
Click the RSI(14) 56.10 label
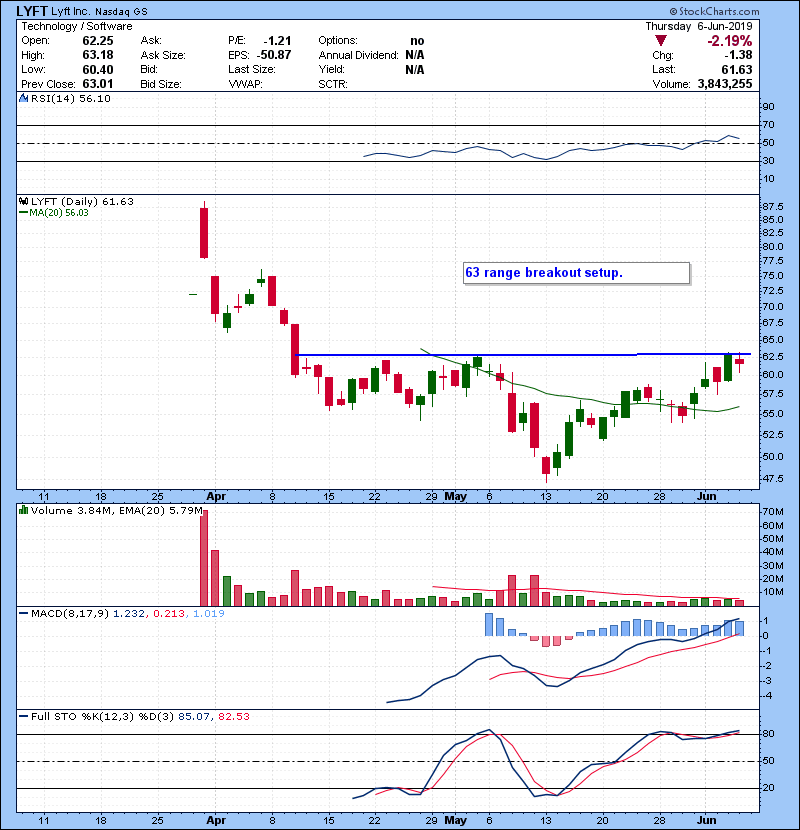(x=71, y=98)
